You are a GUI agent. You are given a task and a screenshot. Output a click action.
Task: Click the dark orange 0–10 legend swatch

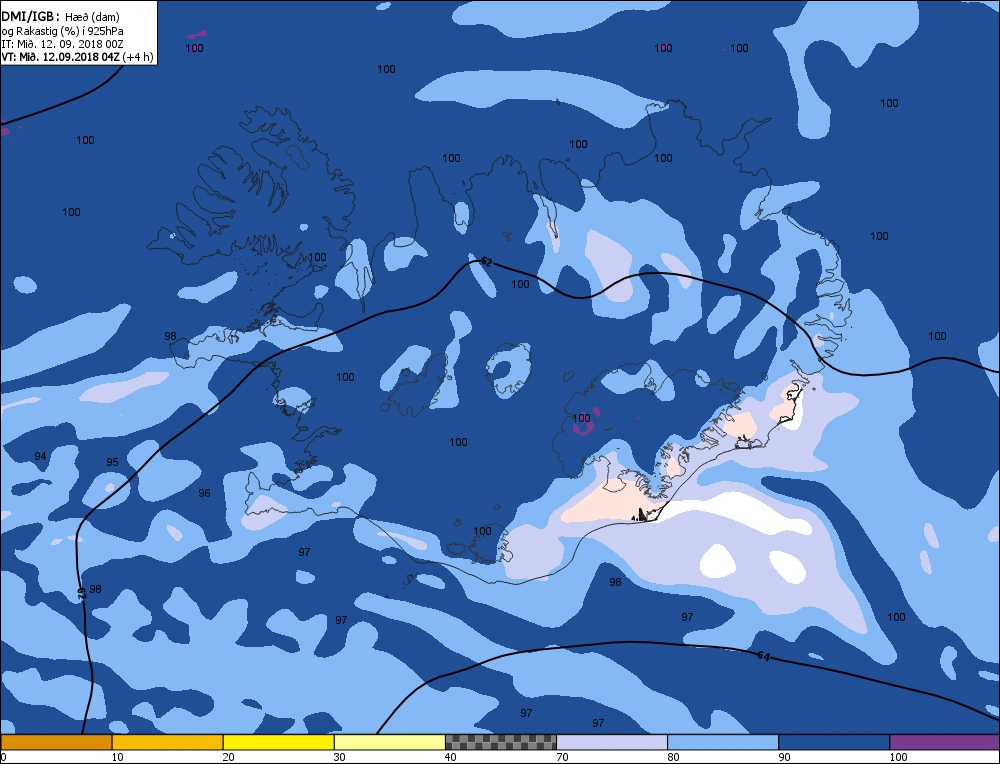click(x=56, y=742)
